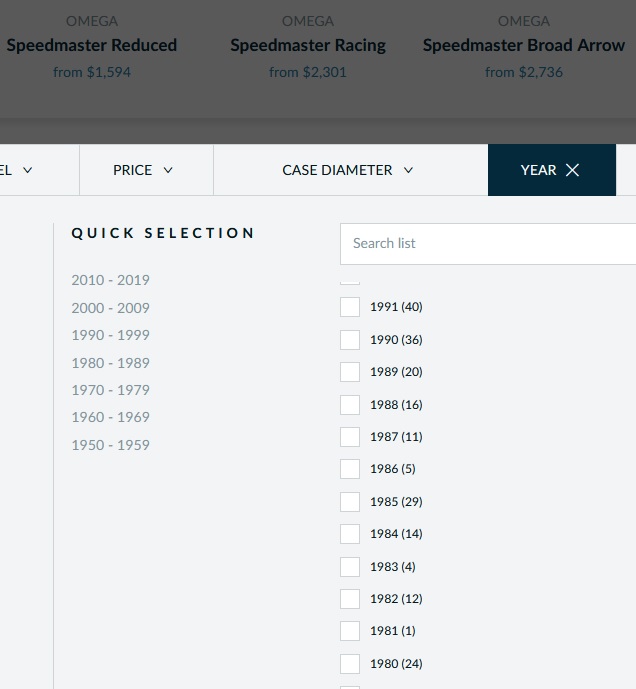This screenshot has height=689, width=636.
Task: Close the Year filter with the X icon
Action: click(x=572, y=170)
